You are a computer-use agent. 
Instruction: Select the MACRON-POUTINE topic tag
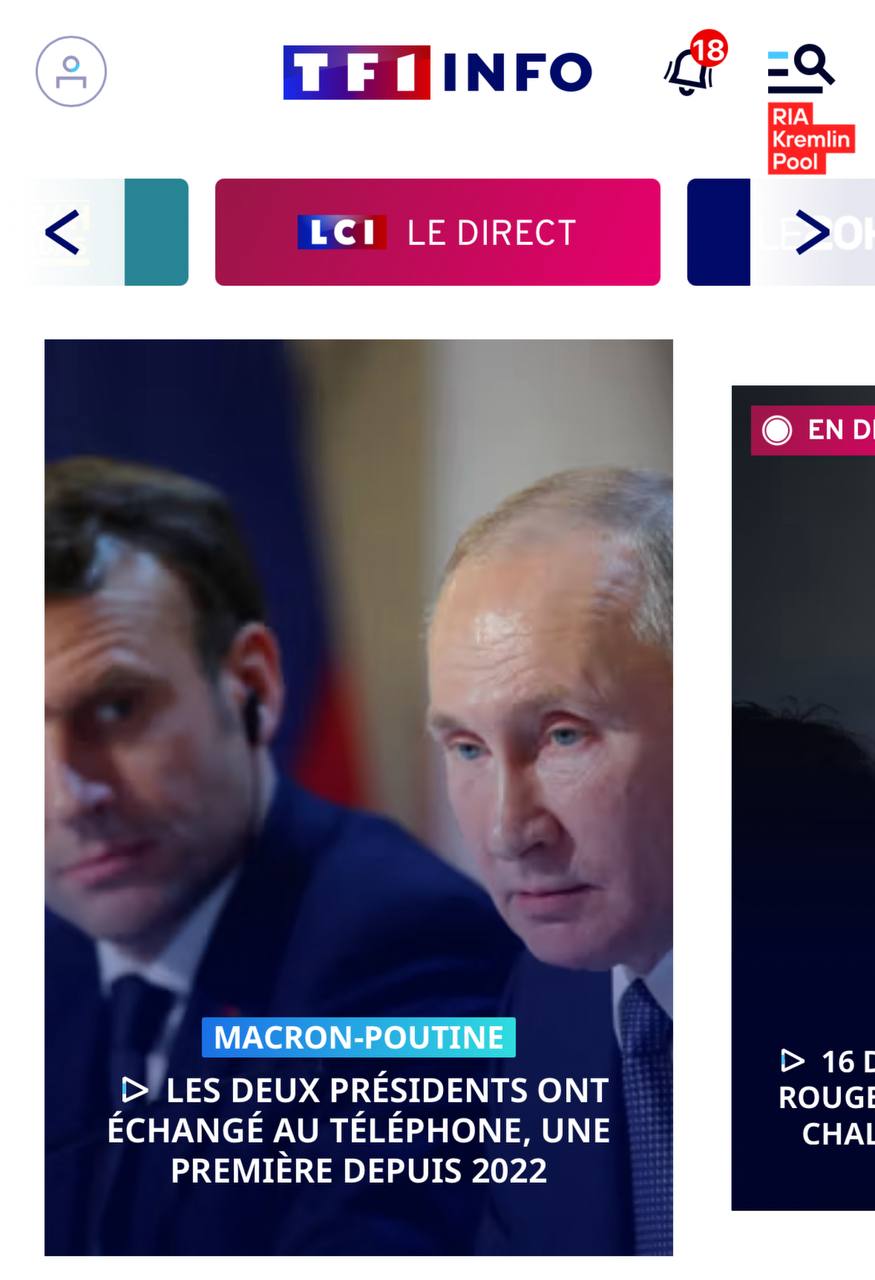point(359,1037)
